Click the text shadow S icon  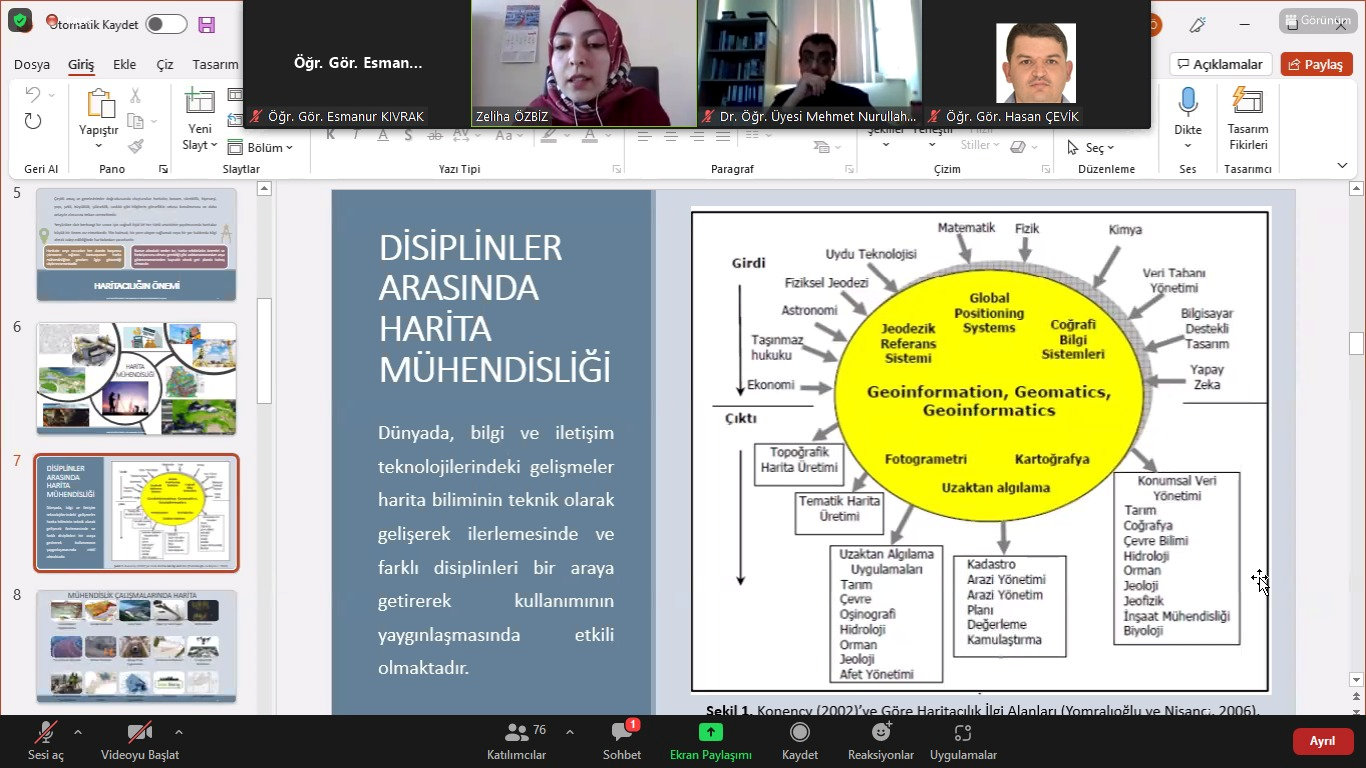[408, 136]
